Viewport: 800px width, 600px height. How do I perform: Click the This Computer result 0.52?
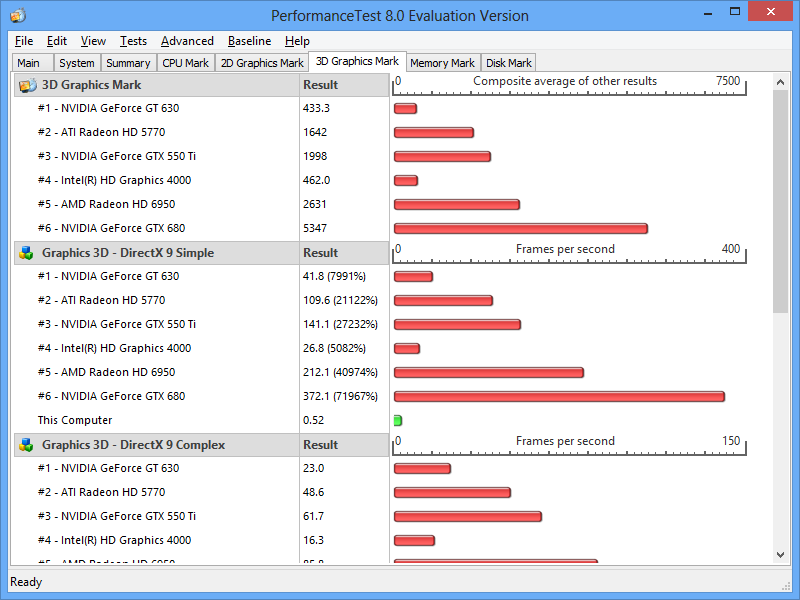tap(313, 420)
